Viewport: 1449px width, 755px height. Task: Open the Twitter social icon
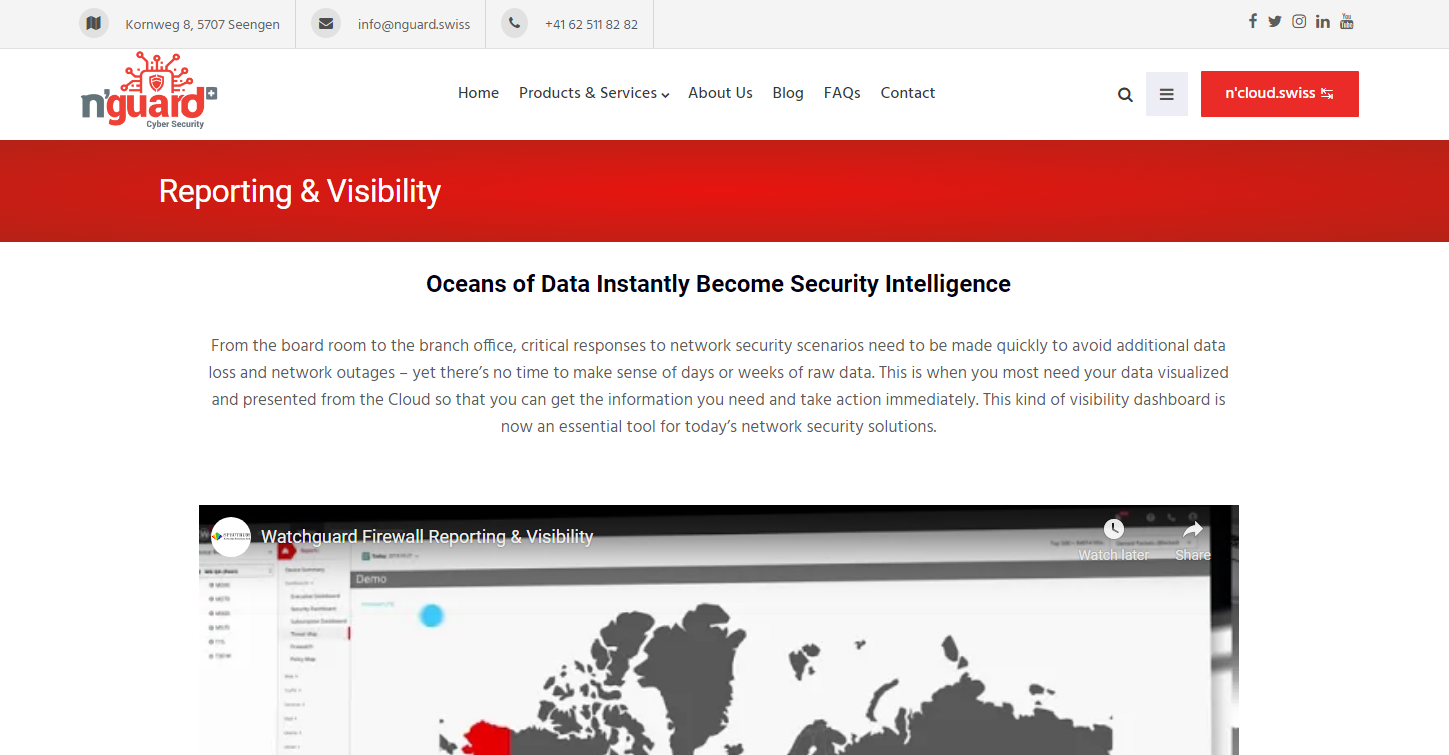pos(1275,21)
